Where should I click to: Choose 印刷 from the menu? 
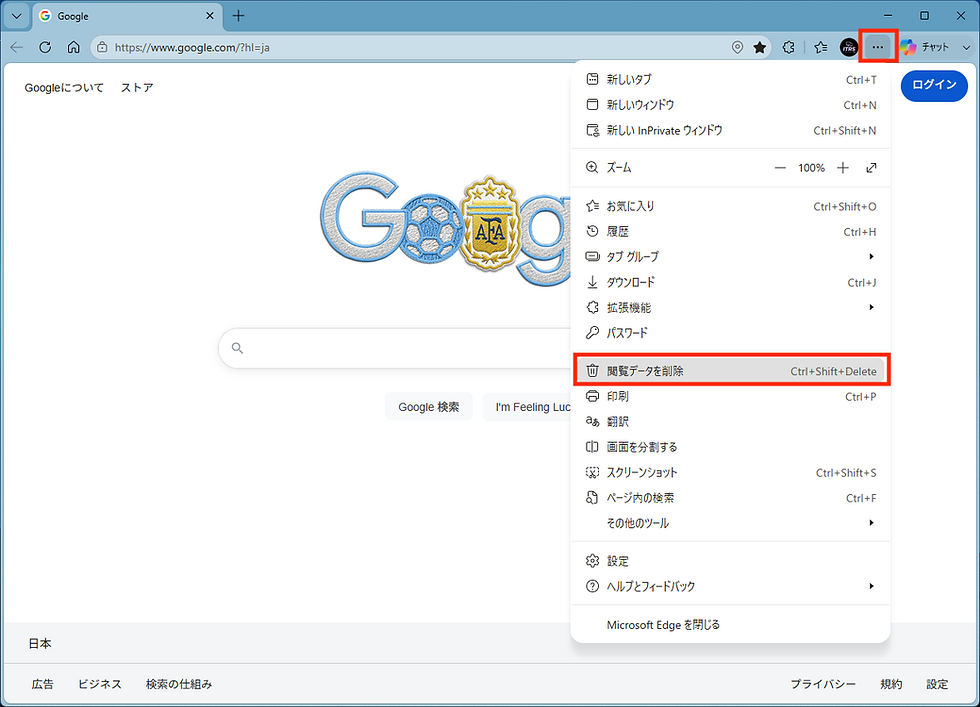[730, 397]
